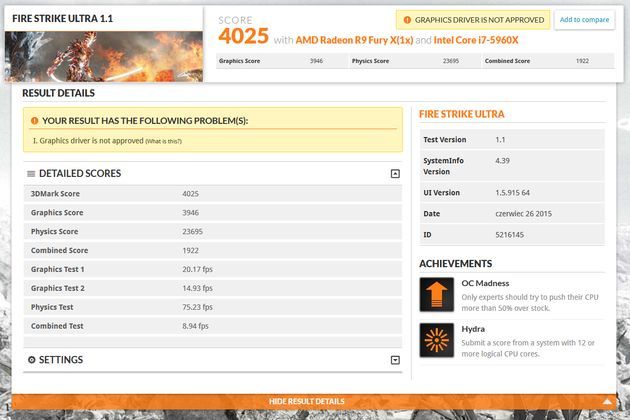This screenshot has width=630, height=420.
Task: Click the upward arrow on orange bar
Action: [x=607, y=401]
